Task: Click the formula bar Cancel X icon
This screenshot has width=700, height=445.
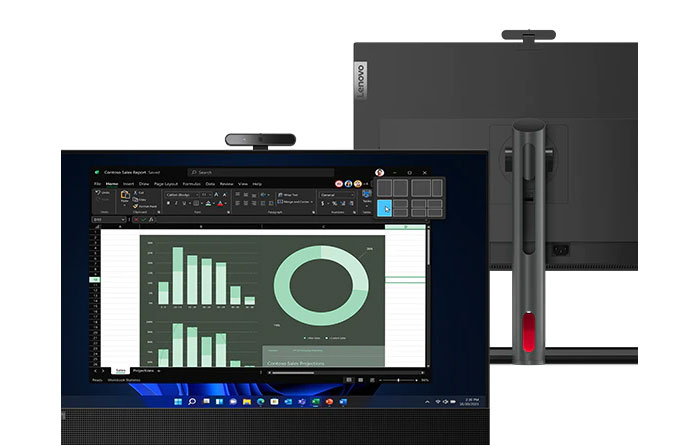Action: click(x=136, y=220)
